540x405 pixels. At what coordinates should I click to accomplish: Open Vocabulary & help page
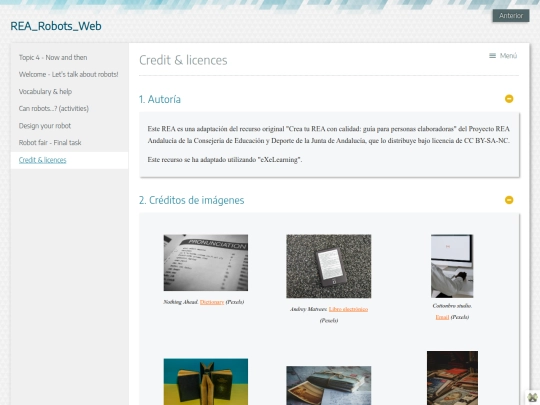click(x=45, y=92)
